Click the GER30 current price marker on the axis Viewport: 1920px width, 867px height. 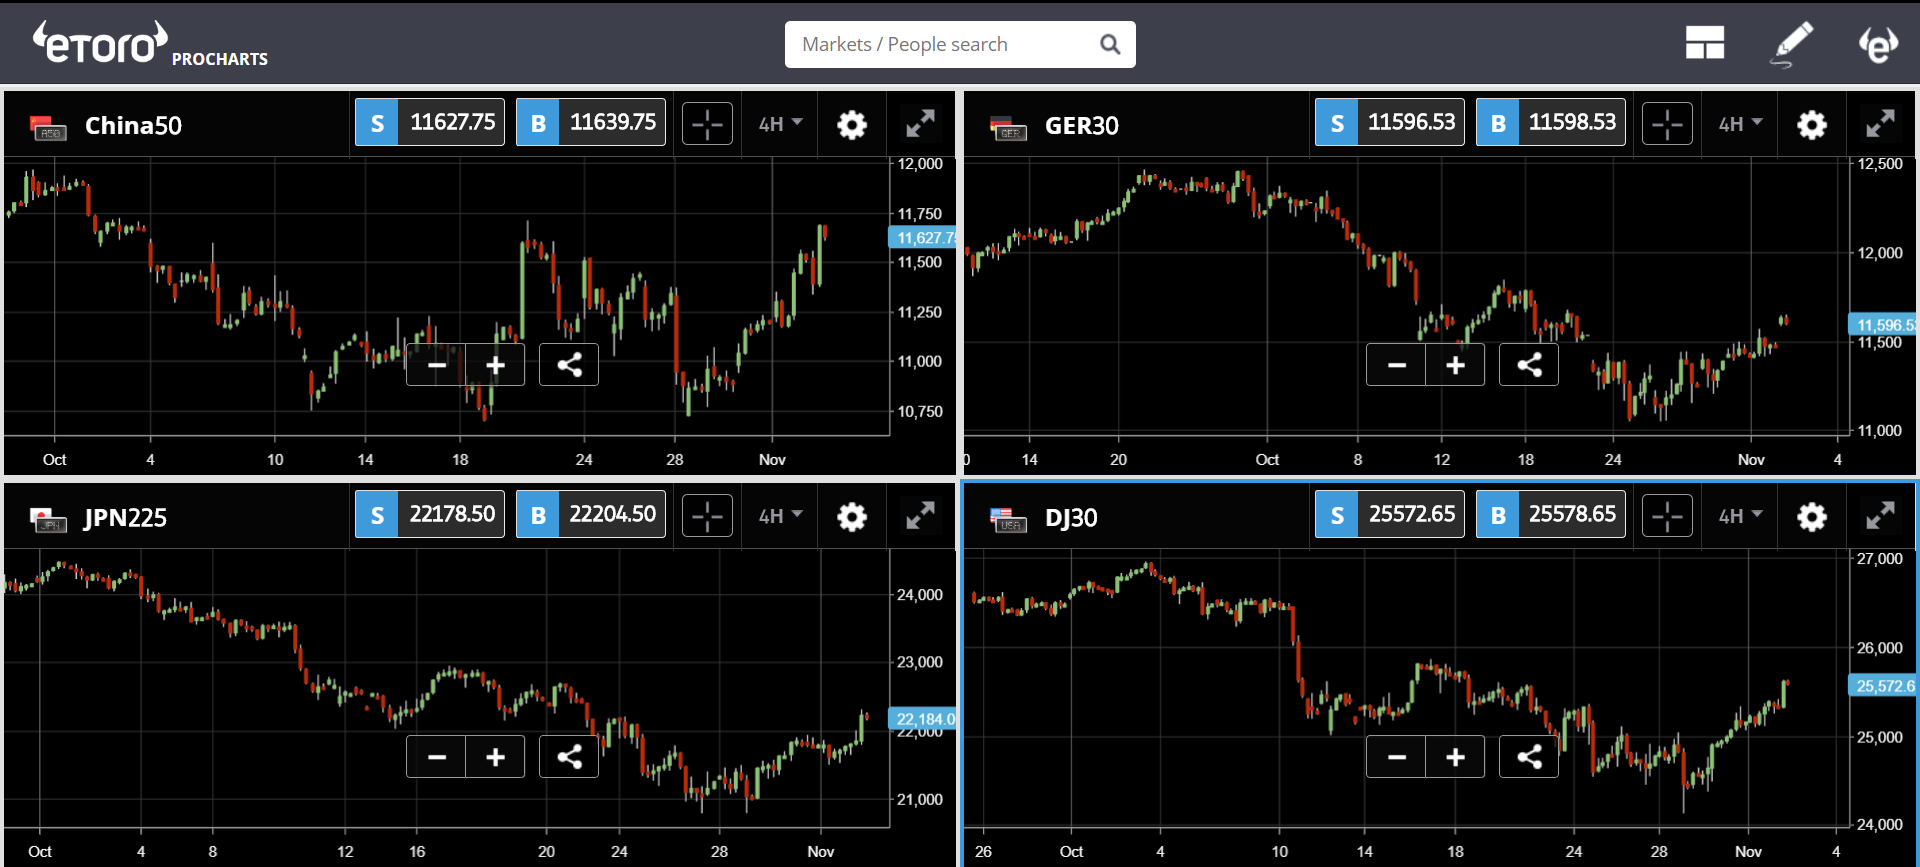[x=1882, y=325]
